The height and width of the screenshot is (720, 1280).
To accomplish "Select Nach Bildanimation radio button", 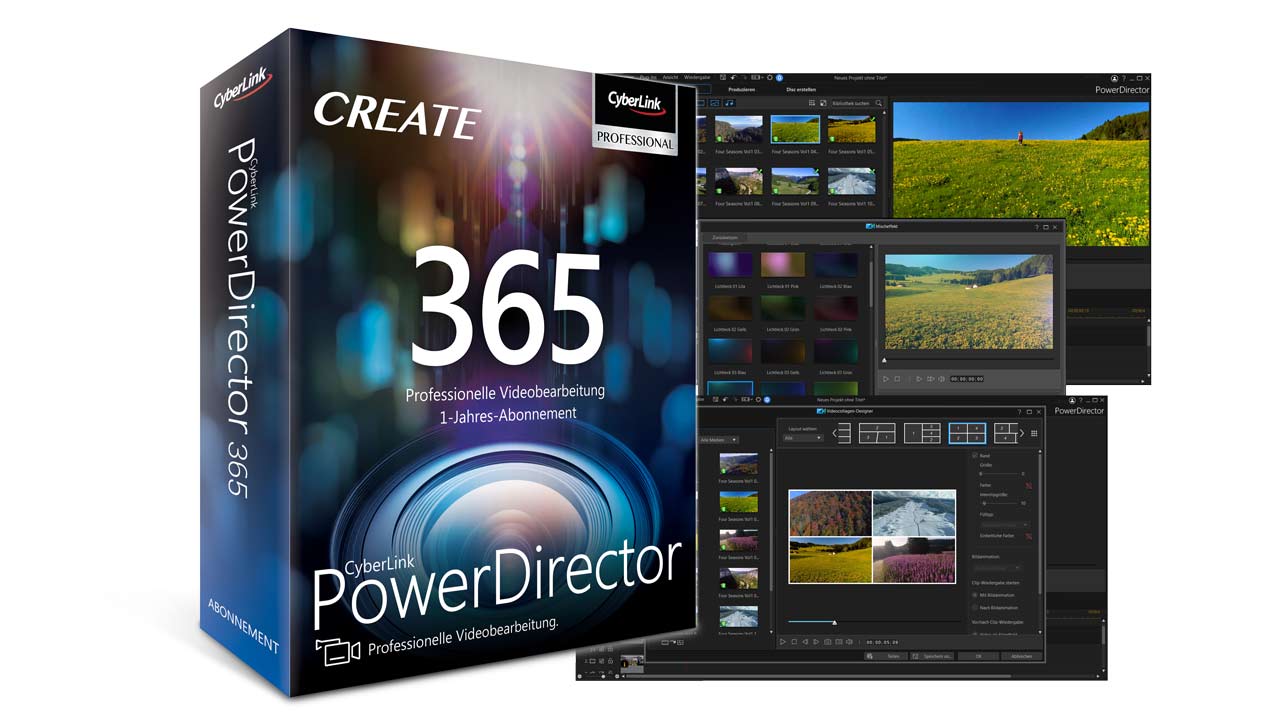I will [x=975, y=607].
